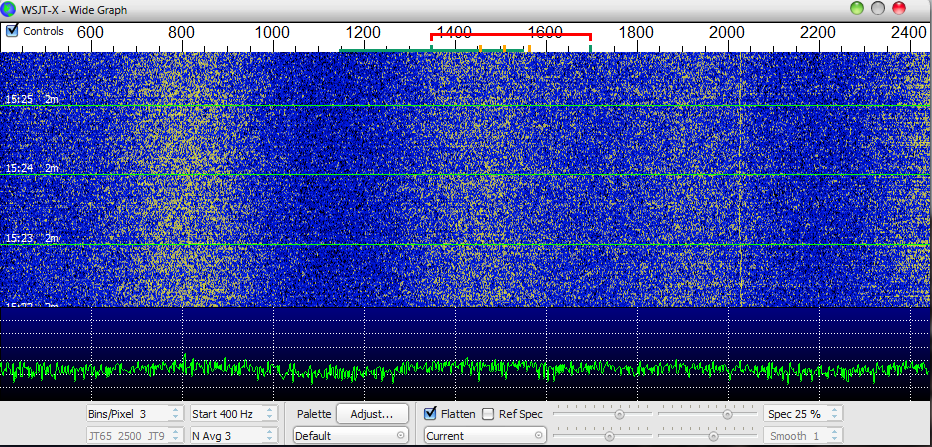932x447 pixels.
Task: Uncheck the Controls checkbox
Action: click(12, 31)
